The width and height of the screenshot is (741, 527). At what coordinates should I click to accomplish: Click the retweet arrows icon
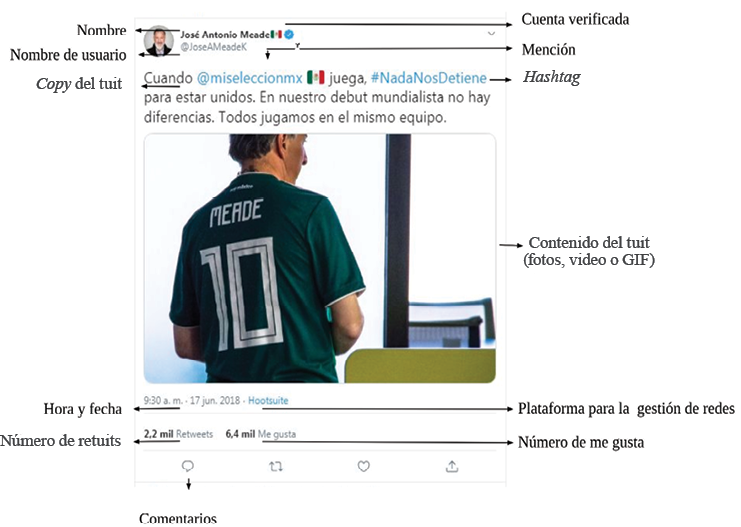pos(276,467)
